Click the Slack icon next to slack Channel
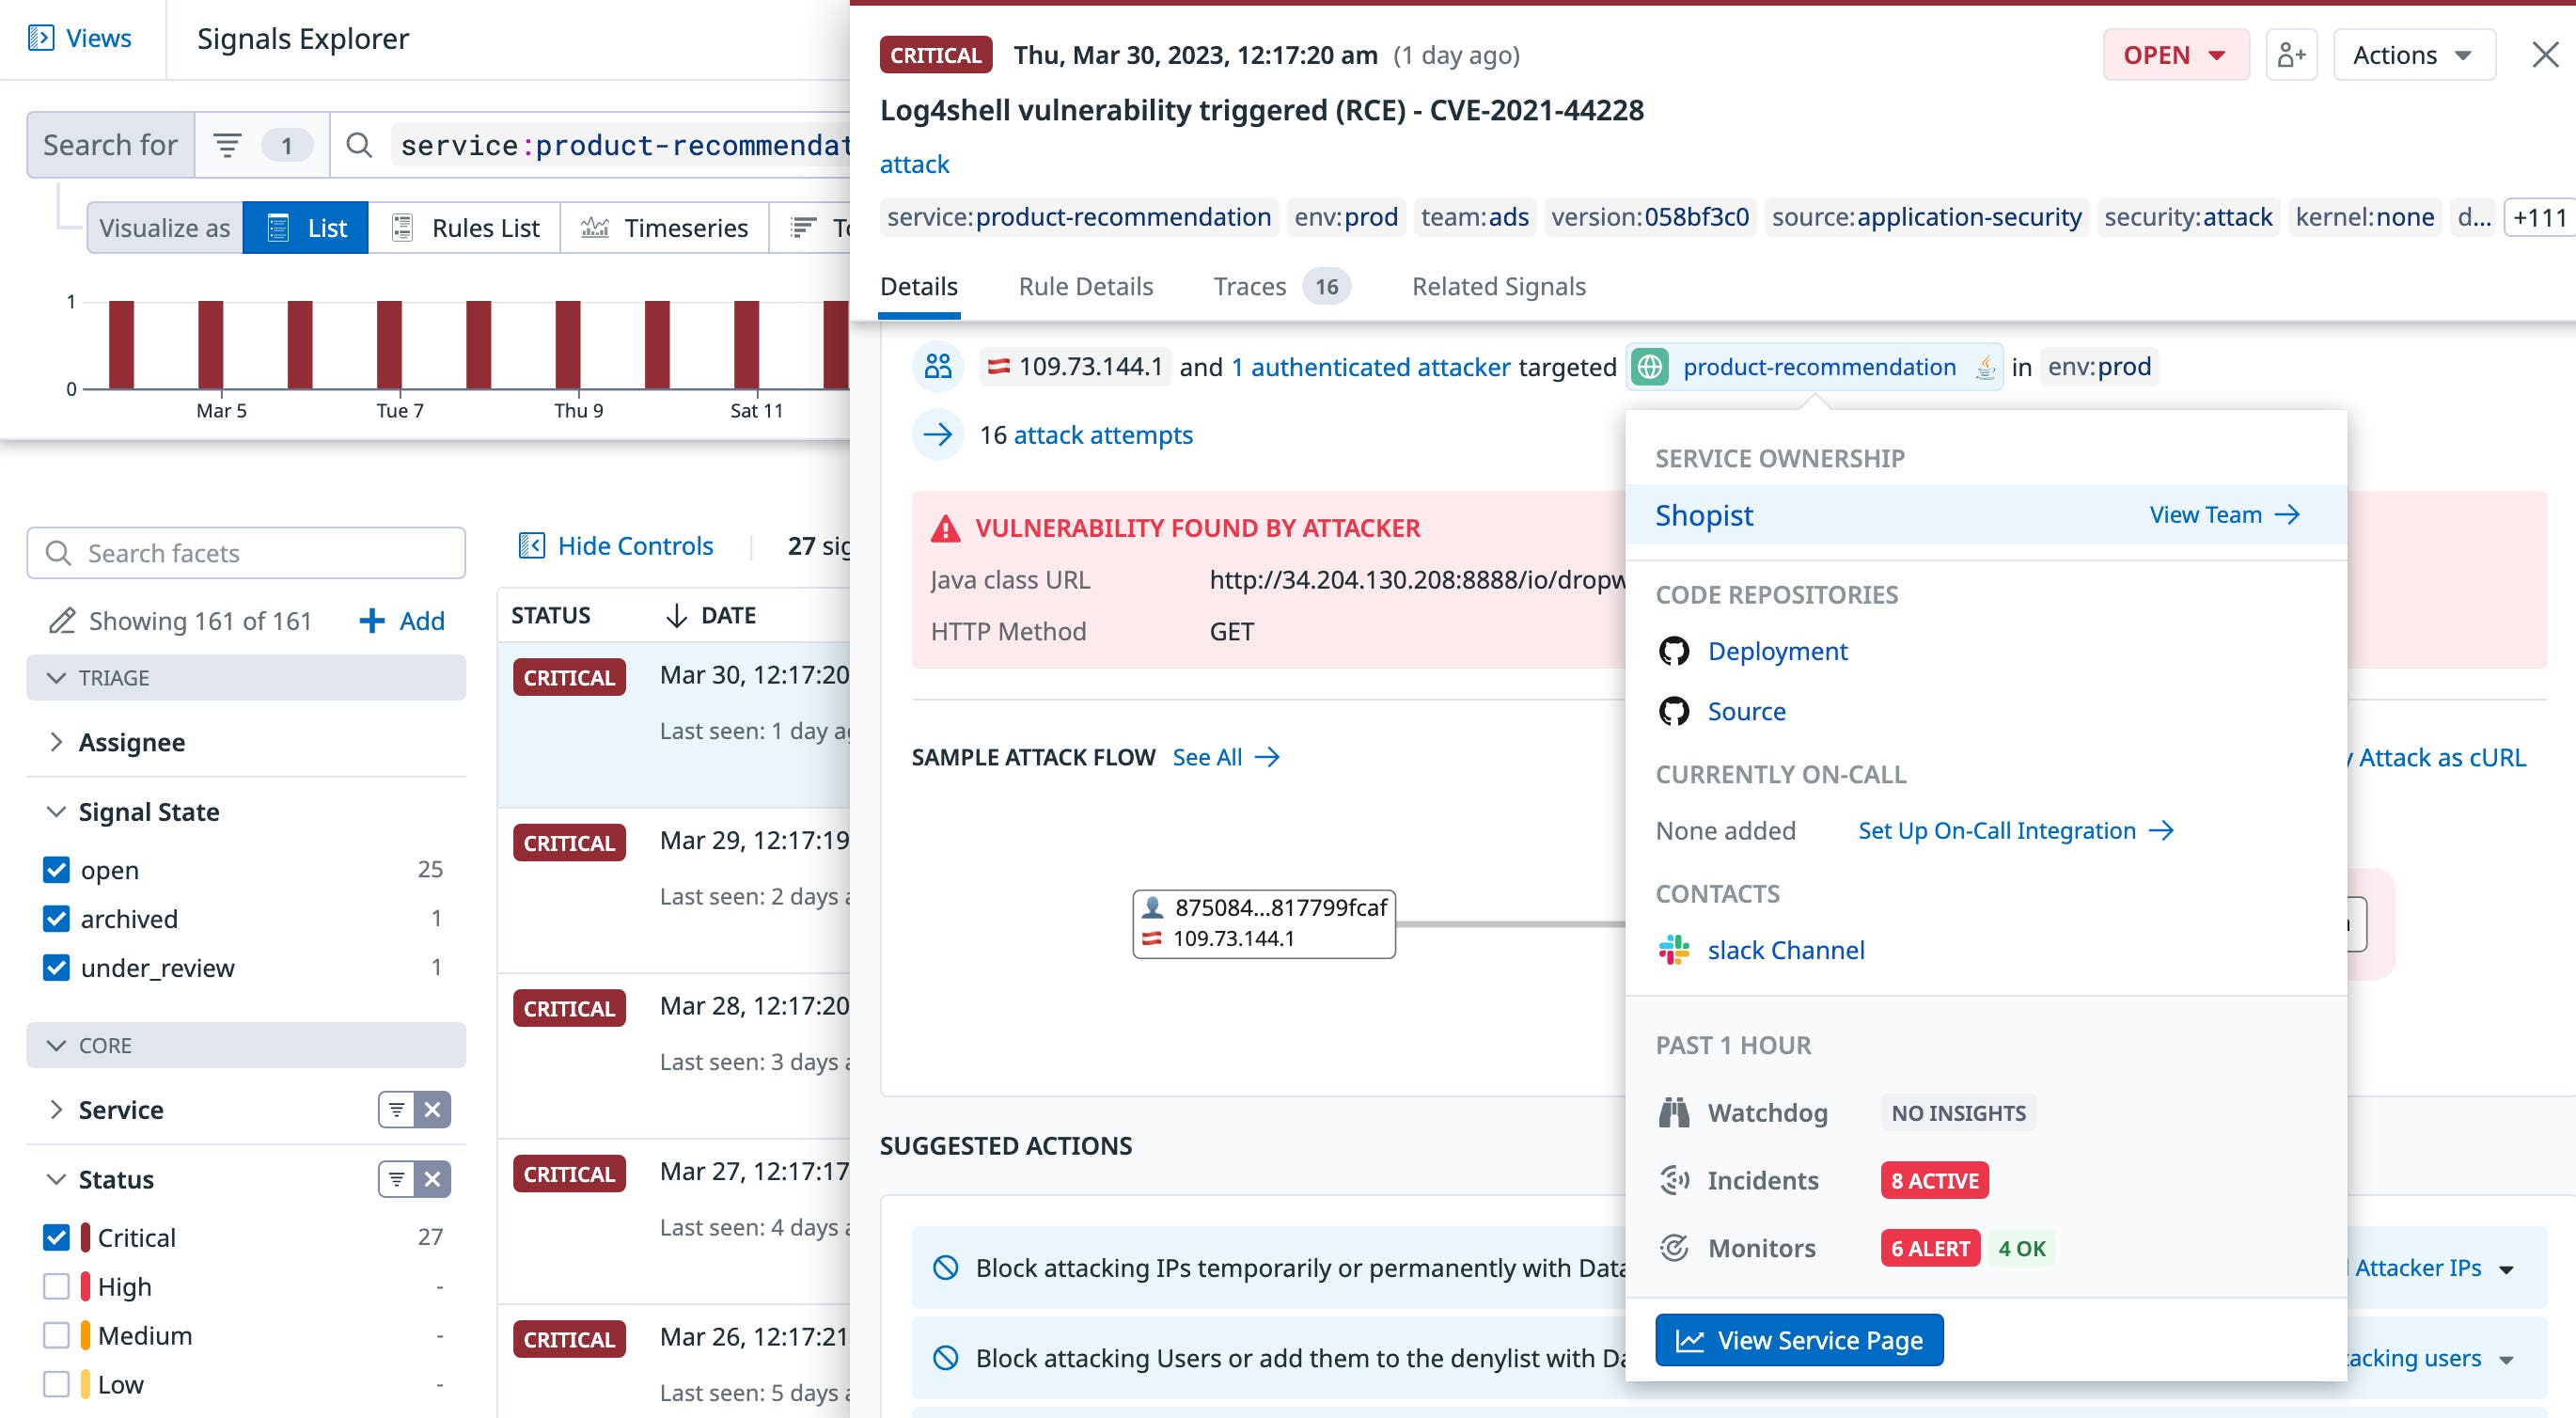Viewport: 2576px width, 1418px height. [1672, 950]
